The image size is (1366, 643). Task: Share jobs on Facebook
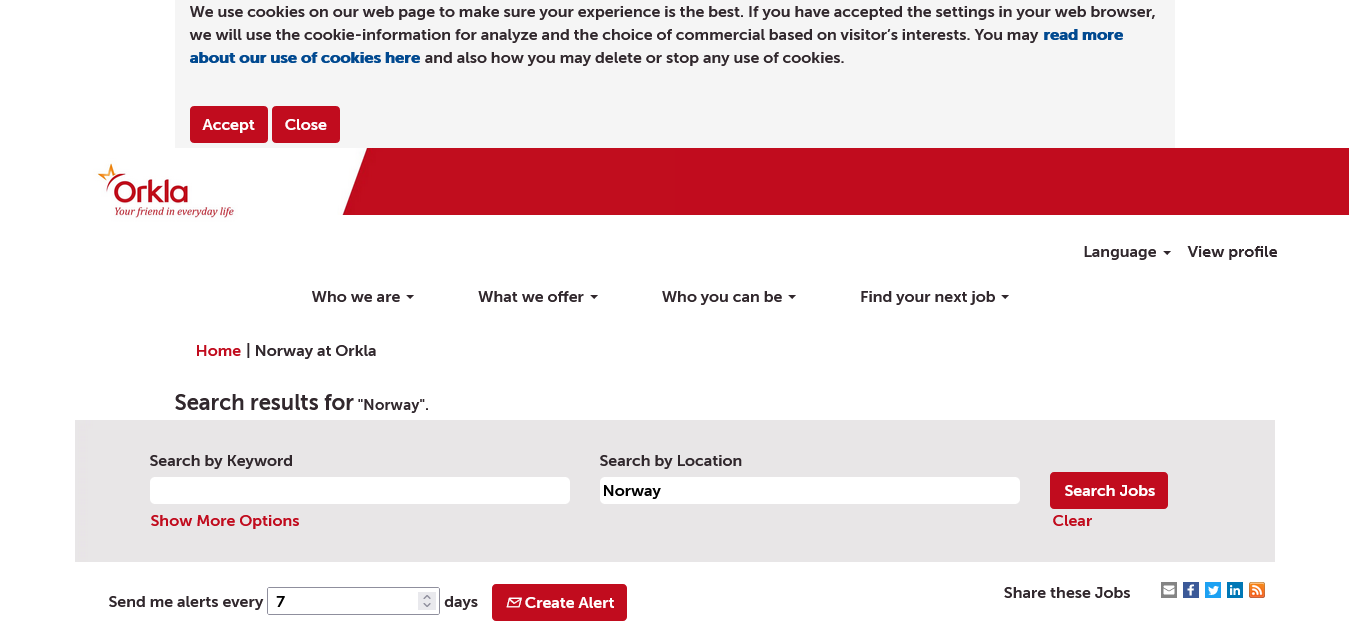(1191, 590)
